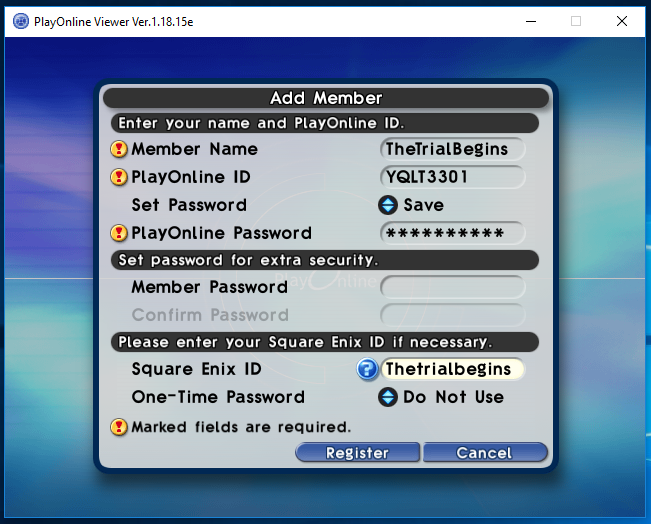Click required marker beside Member Name

[119, 149]
